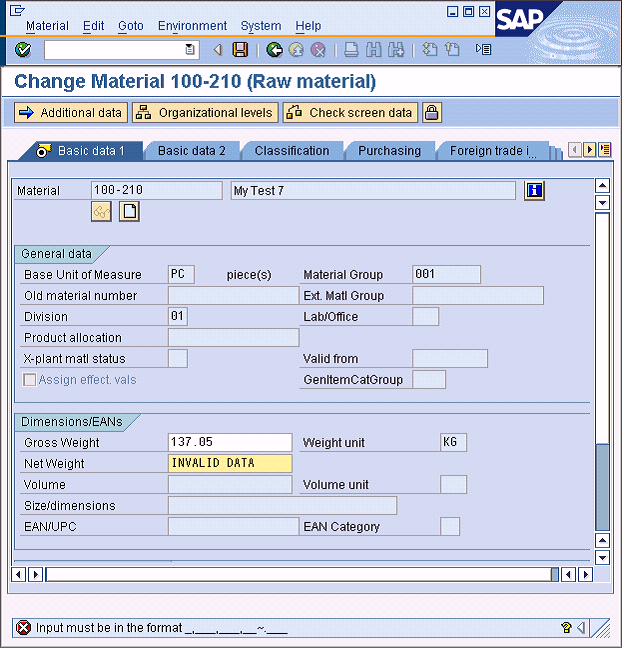
Task: Click the red error icon in status bar
Action: pyautogui.click(x=23, y=628)
